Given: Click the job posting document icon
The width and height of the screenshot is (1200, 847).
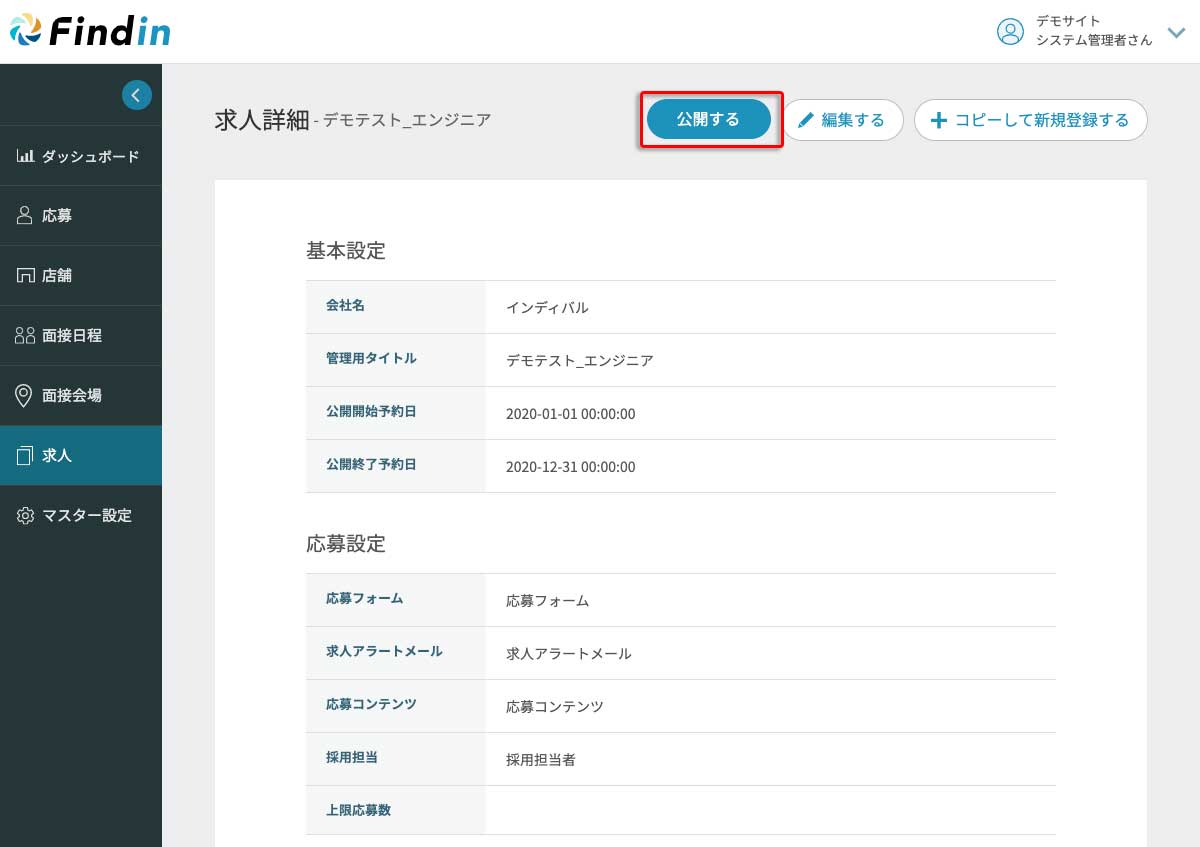Looking at the screenshot, I should coord(25,456).
